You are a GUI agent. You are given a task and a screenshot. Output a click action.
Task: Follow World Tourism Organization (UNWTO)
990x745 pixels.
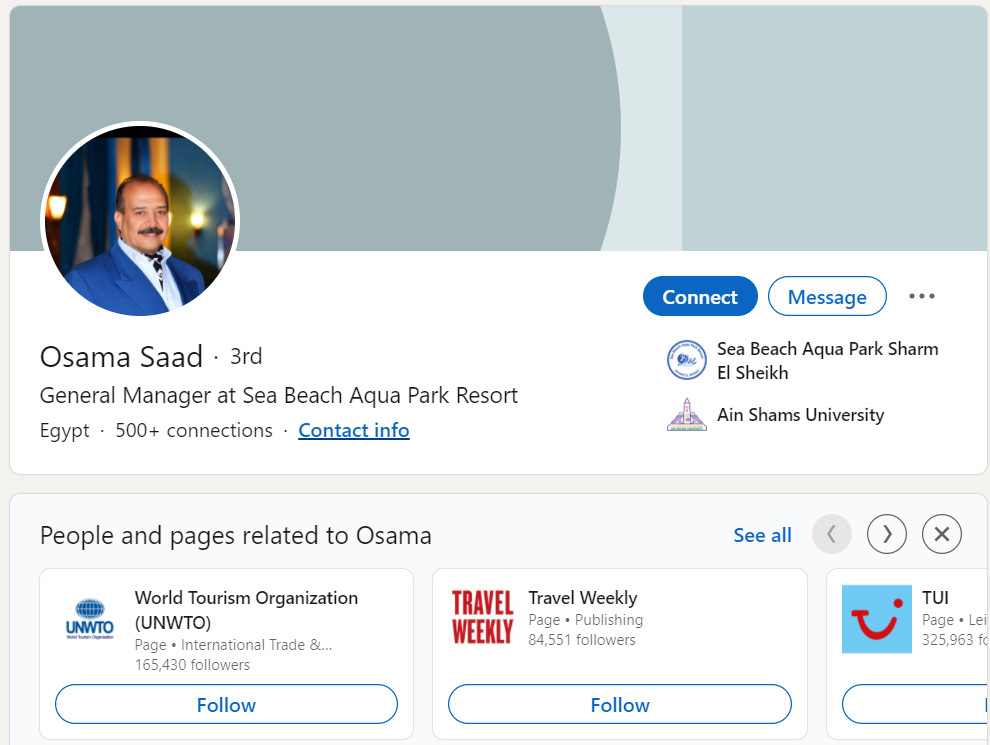tap(226, 705)
